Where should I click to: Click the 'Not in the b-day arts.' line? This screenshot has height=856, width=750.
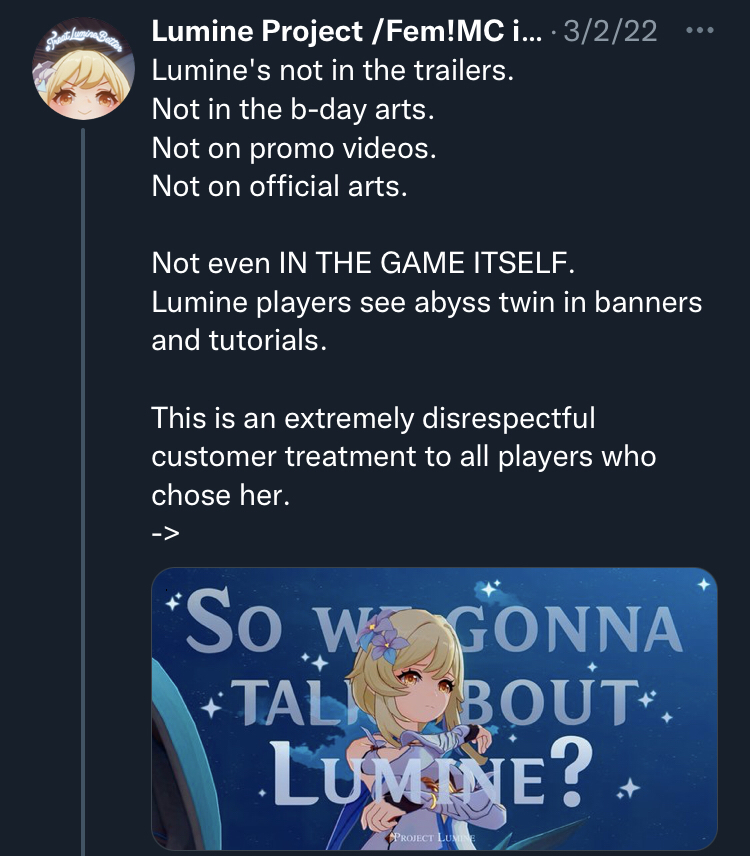coord(293,109)
